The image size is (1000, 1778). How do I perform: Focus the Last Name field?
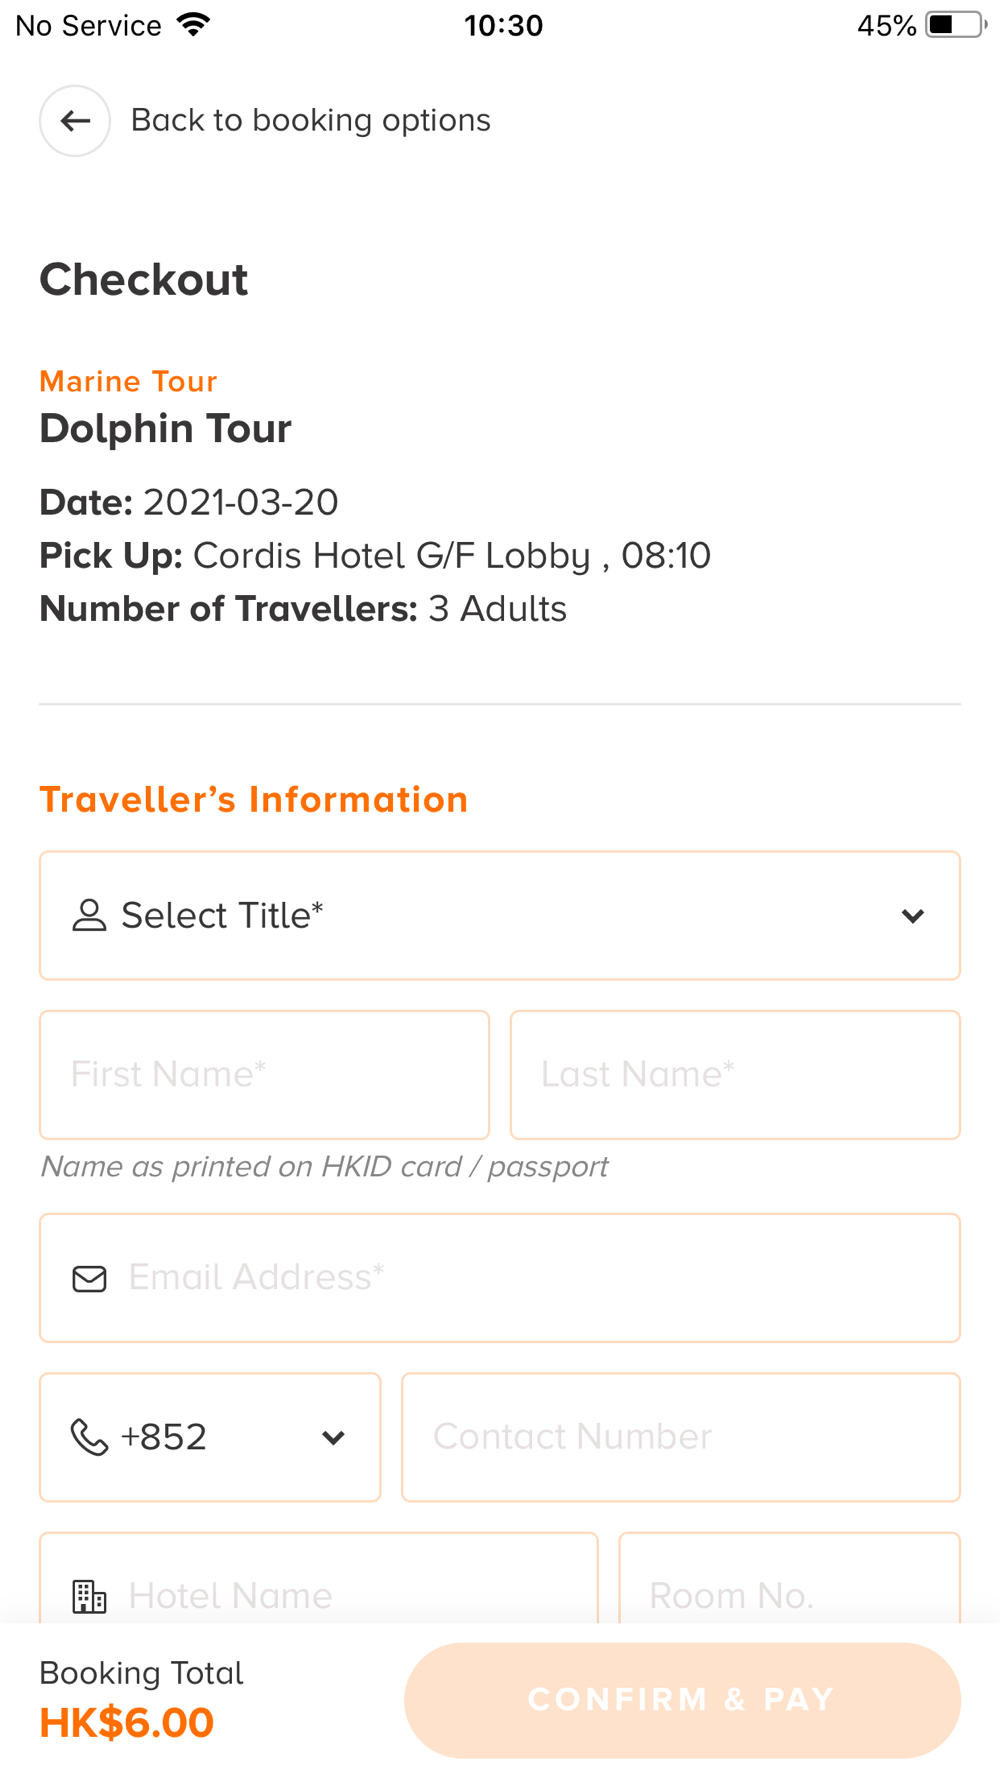[735, 1074]
